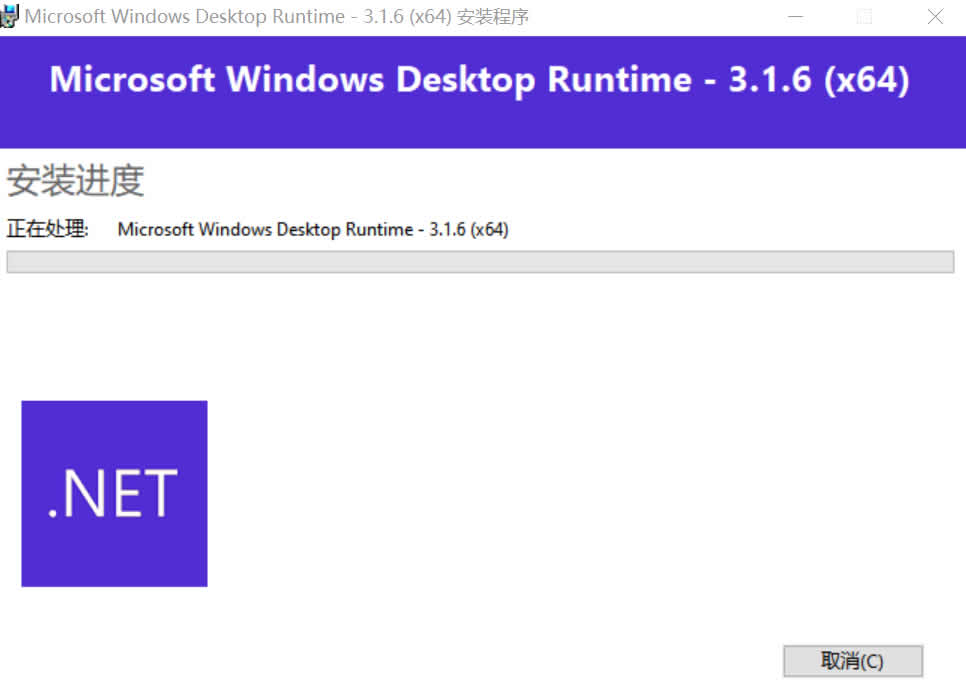Click the 安装进度 heading
Viewport: 966px width, 687px height.
pos(75,181)
